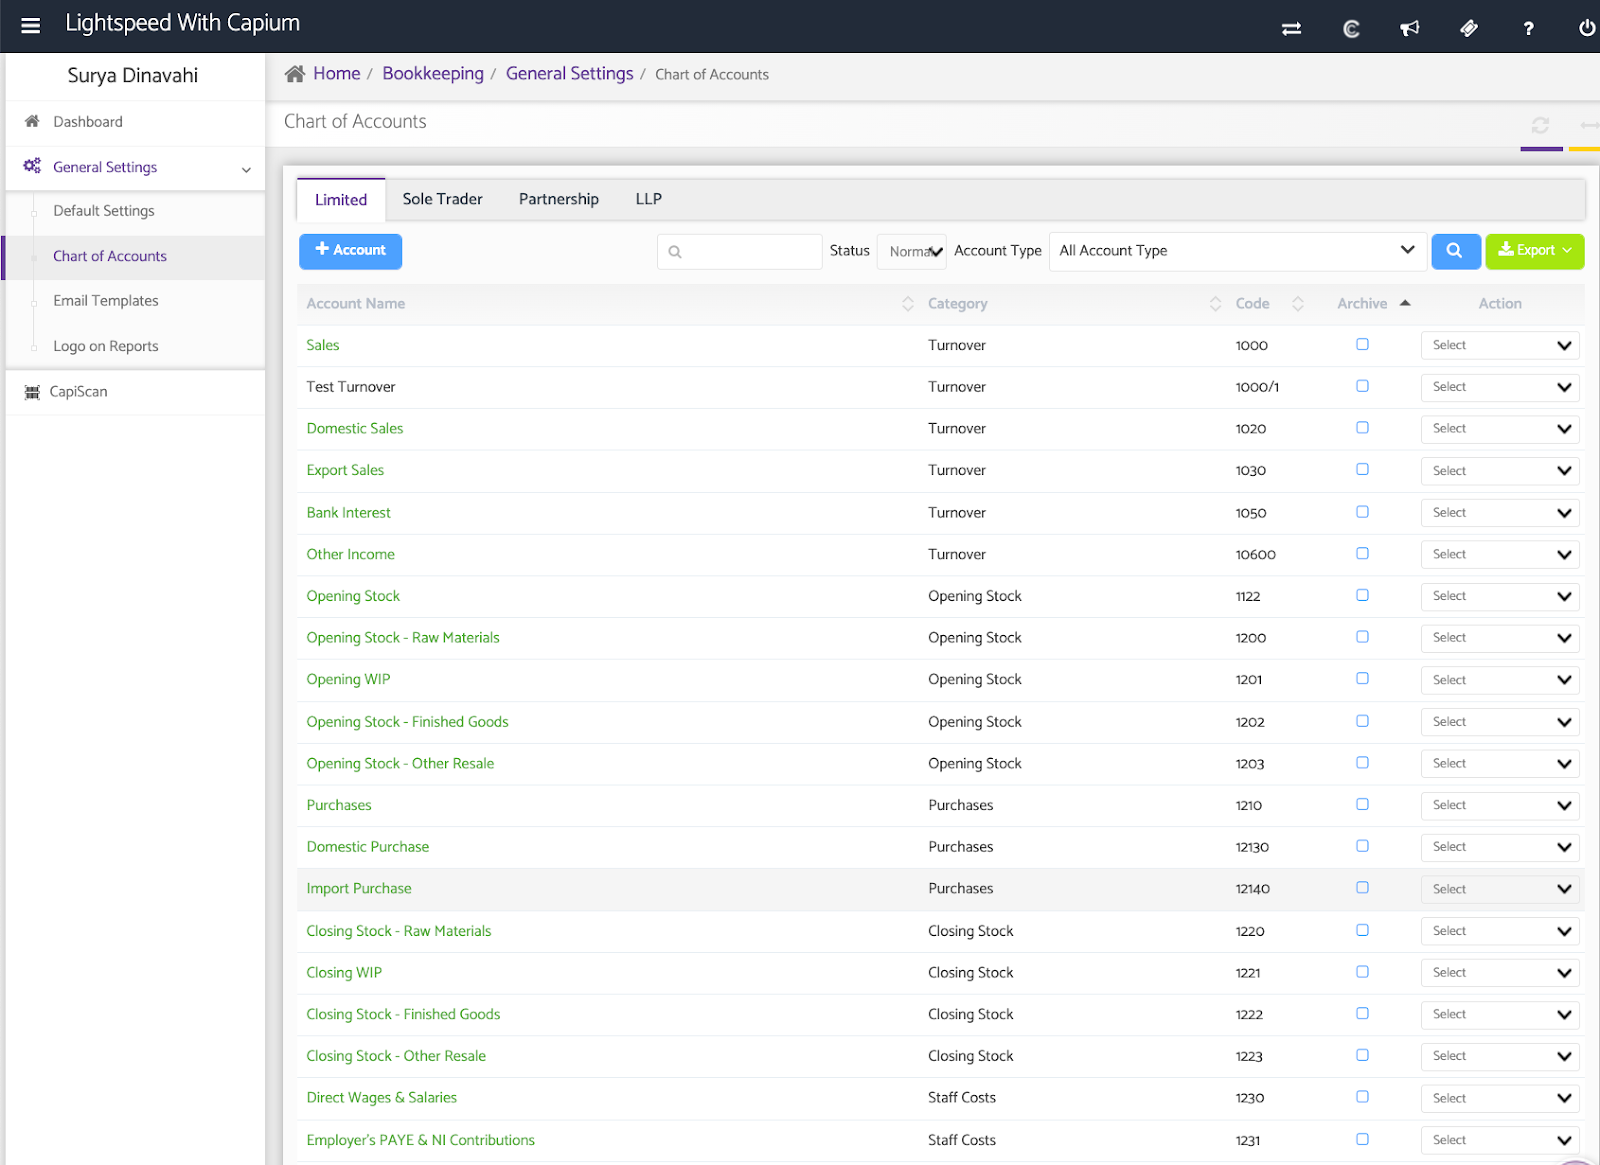This screenshot has height=1165, width=1600.
Task: Open the hamburger navigation menu
Action: [31, 26]
